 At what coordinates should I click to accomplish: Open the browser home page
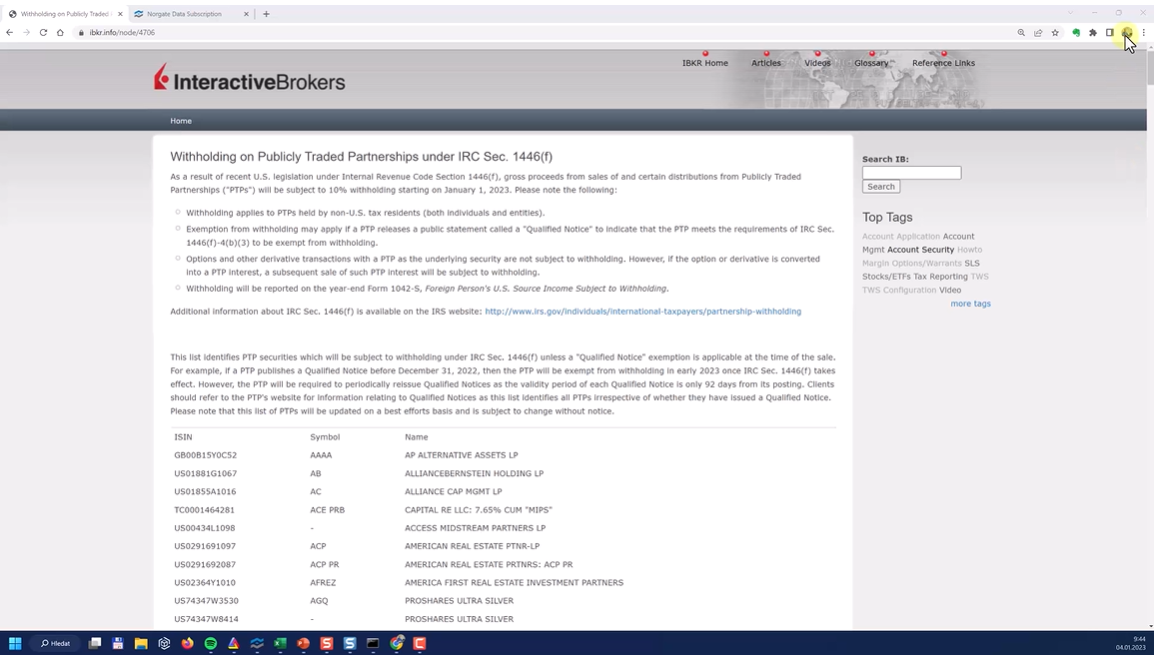coord(60,32)
